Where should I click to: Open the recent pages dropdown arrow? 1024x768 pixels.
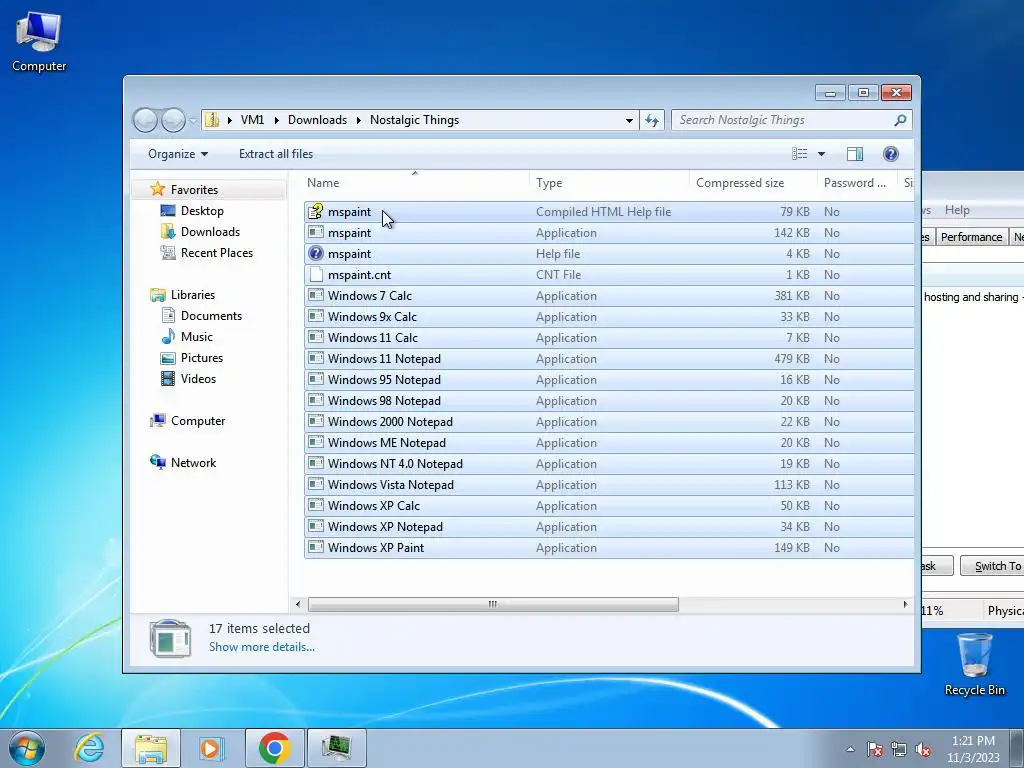(193, 120)
